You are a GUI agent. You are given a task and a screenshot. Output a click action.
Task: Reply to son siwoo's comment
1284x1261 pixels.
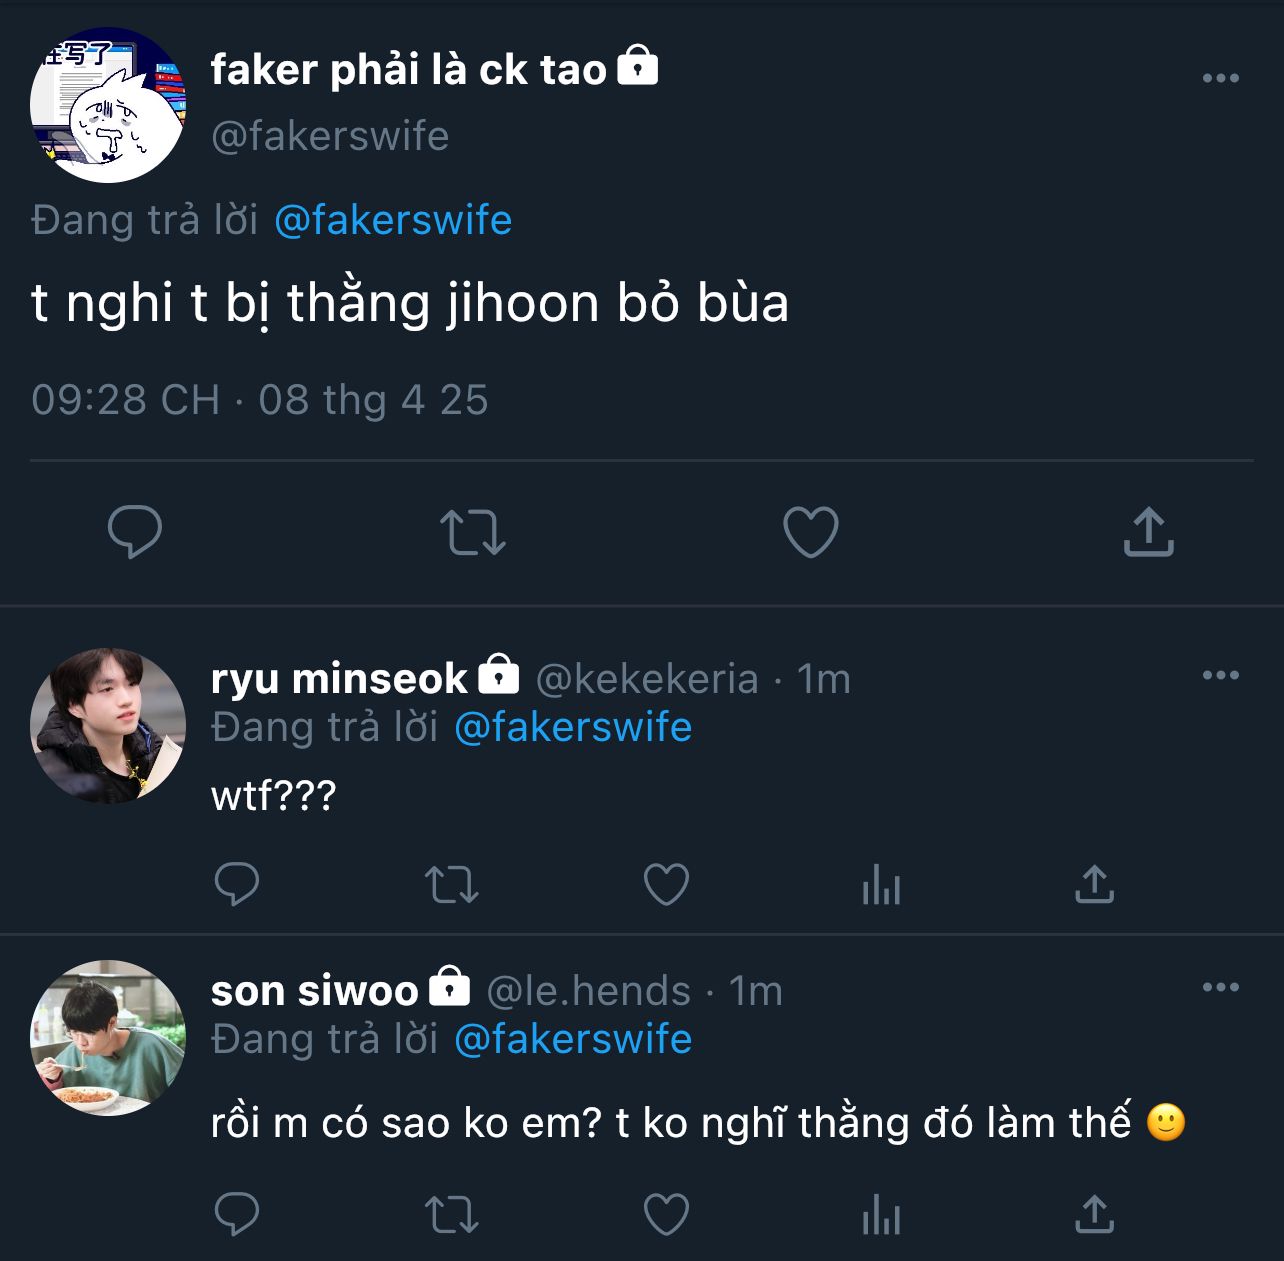coord(237,1214)
